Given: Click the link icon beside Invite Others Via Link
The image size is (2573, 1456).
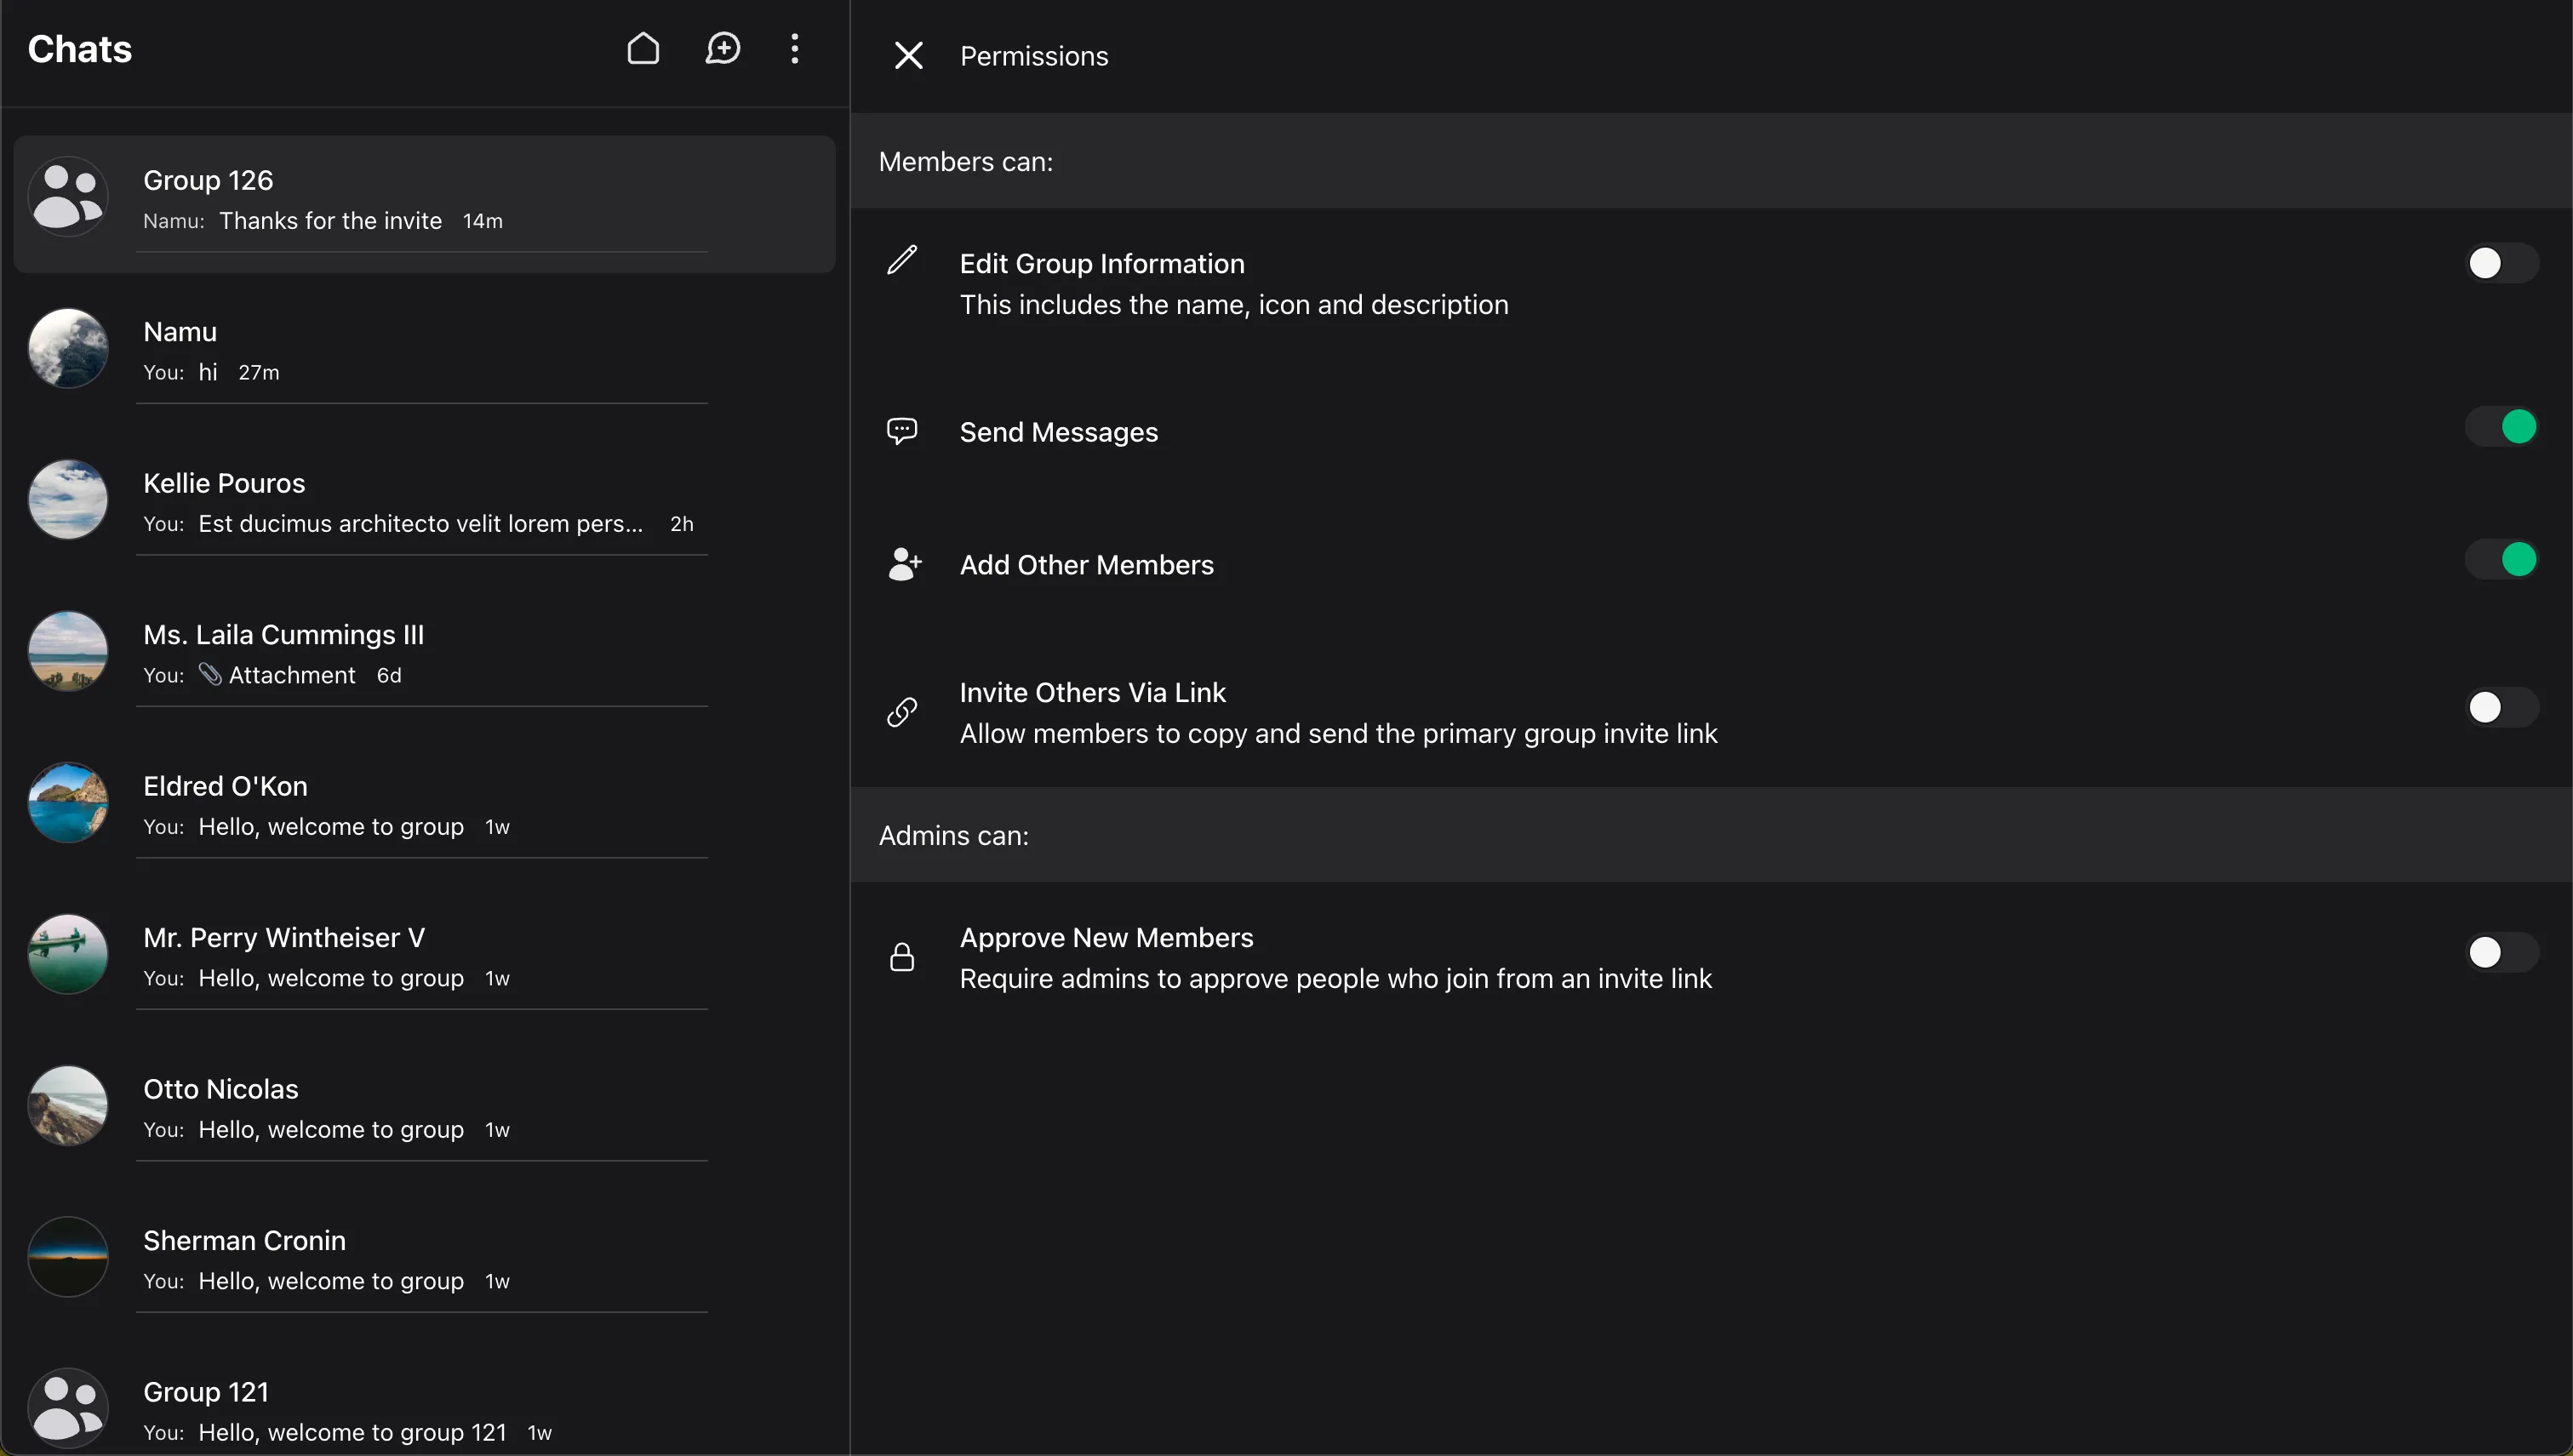Looking at the screenshot, I should tap(902, 712).
